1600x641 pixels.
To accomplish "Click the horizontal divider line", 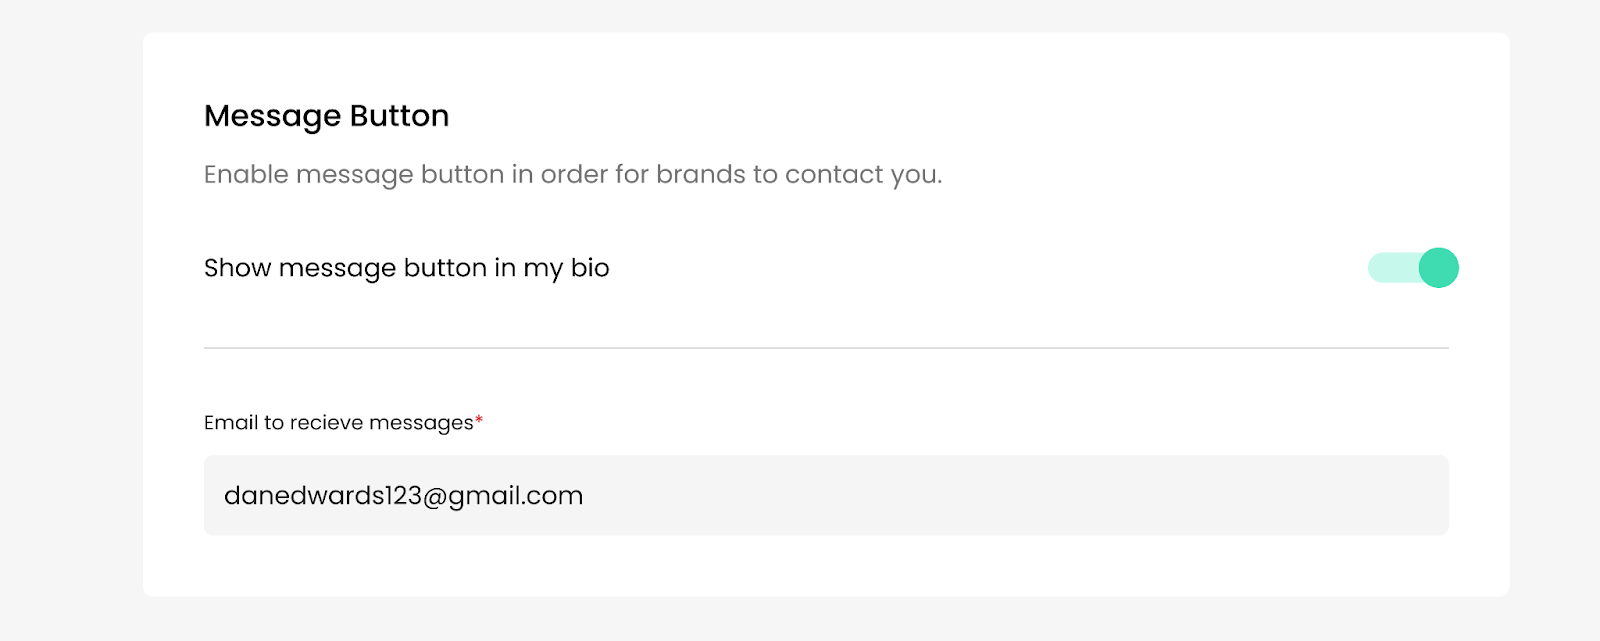I will pyautogui.click(x=826, y=348).
